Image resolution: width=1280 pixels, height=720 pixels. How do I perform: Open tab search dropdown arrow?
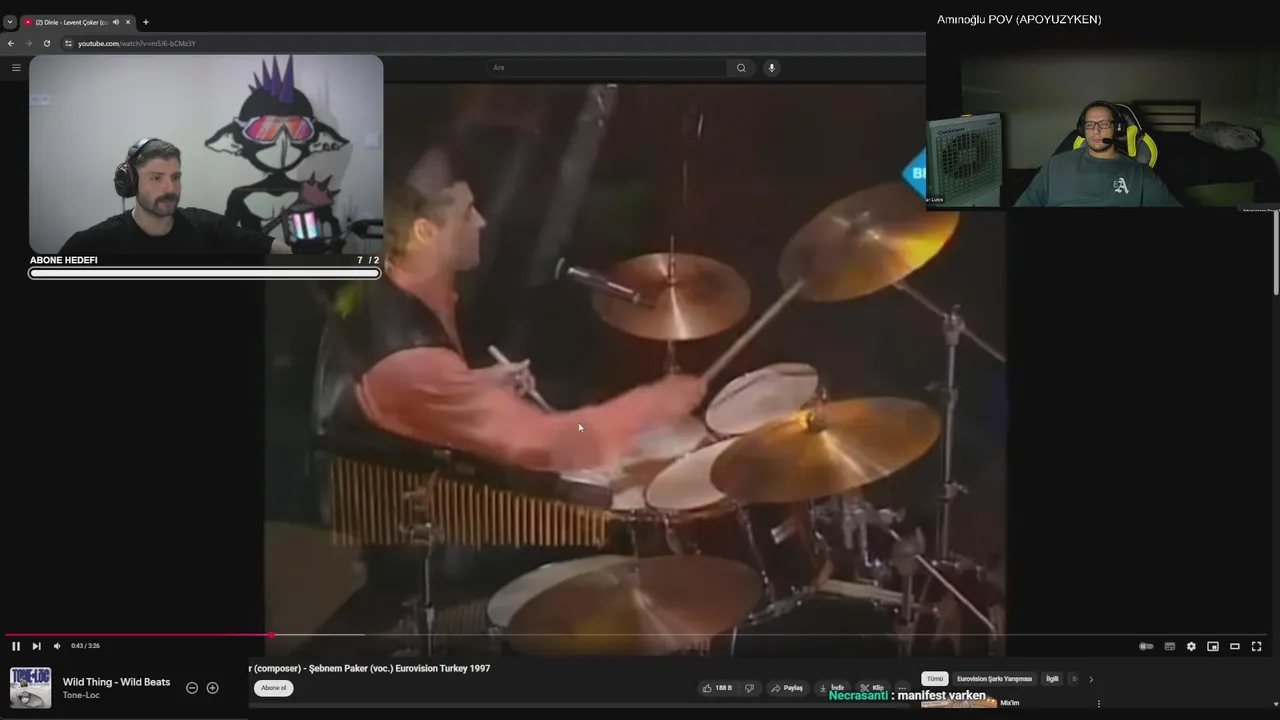coord(9,21)
